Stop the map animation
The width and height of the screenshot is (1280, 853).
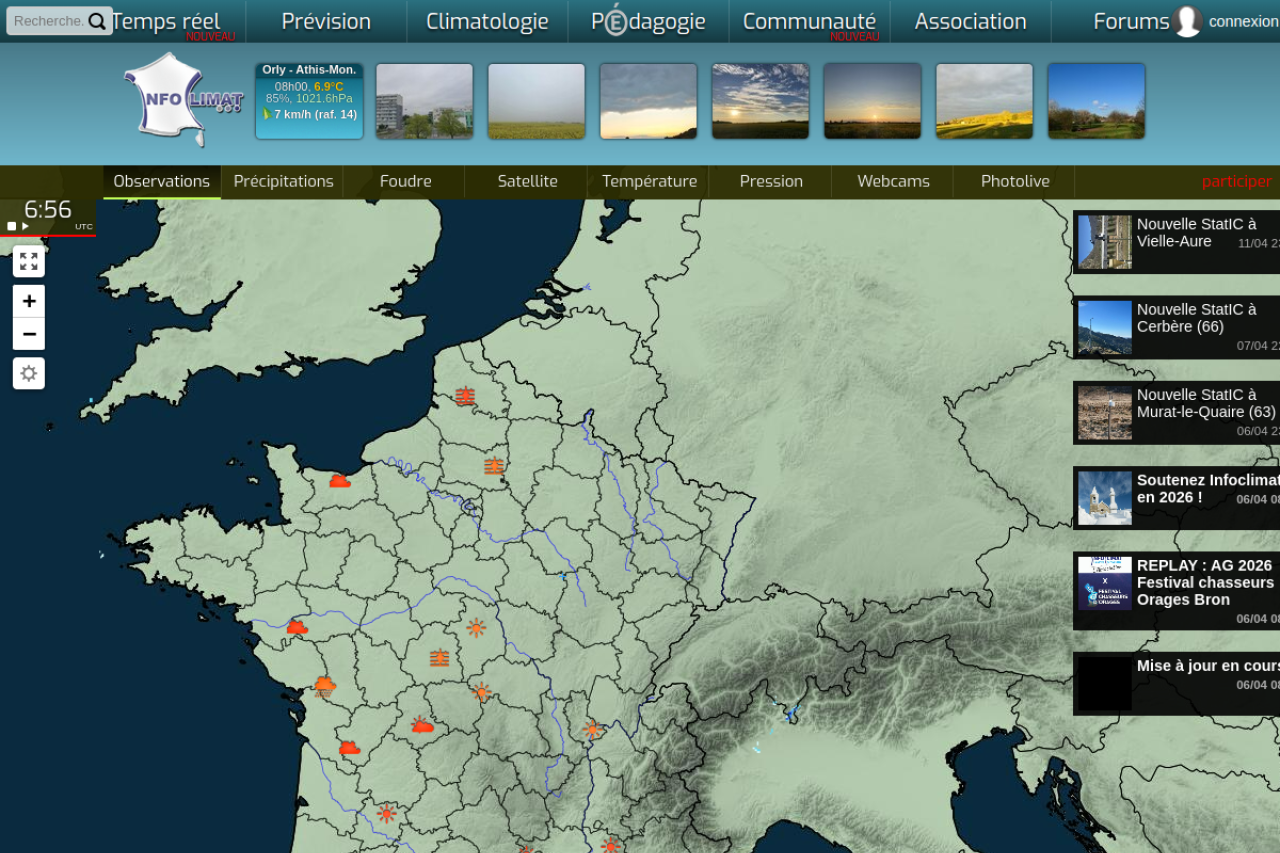click(x=12, y=226)
